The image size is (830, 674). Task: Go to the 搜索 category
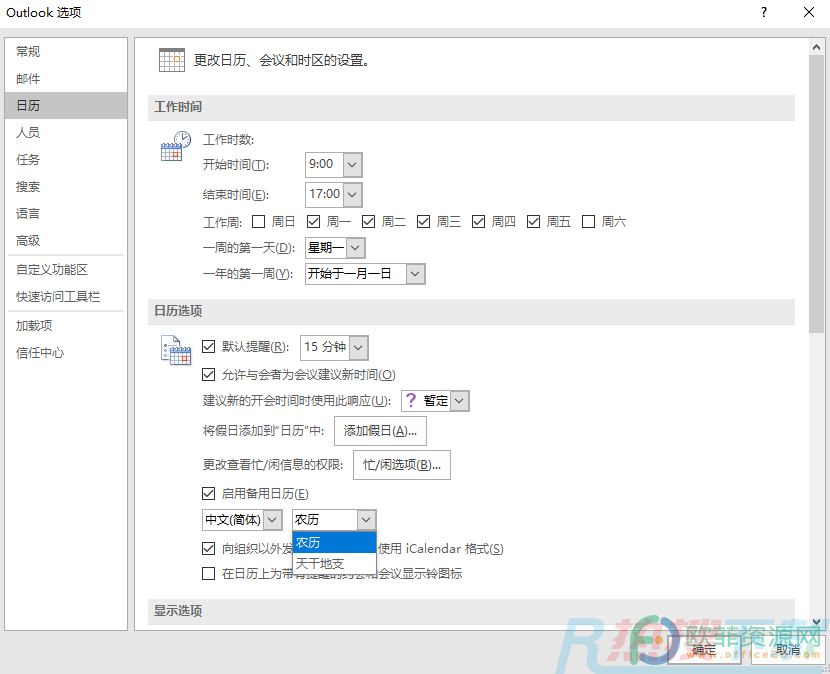point(66,186)
